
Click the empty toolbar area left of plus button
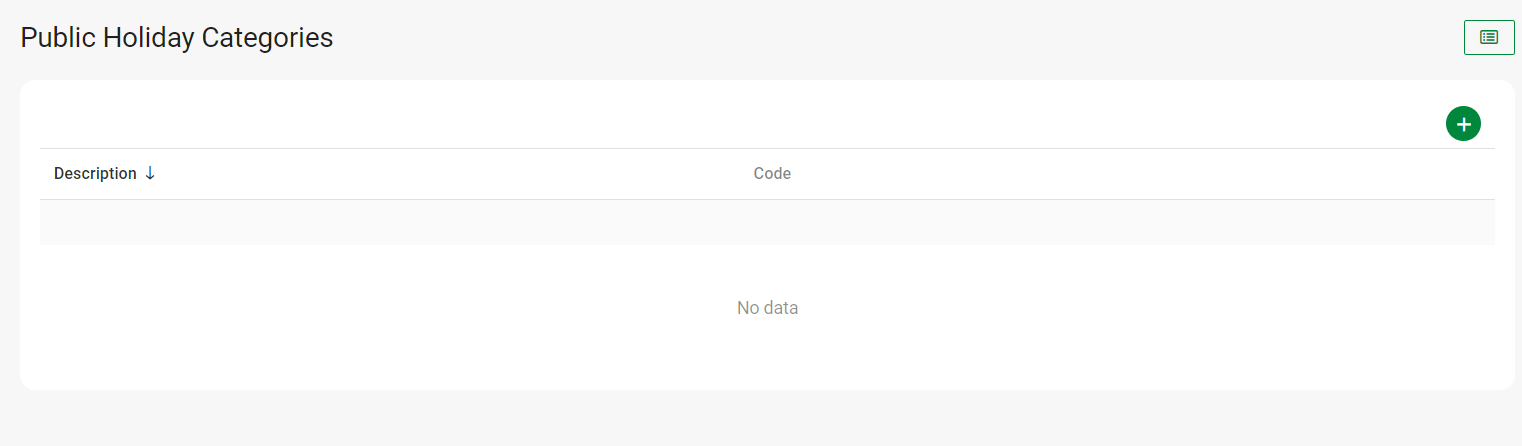point(740,124)
